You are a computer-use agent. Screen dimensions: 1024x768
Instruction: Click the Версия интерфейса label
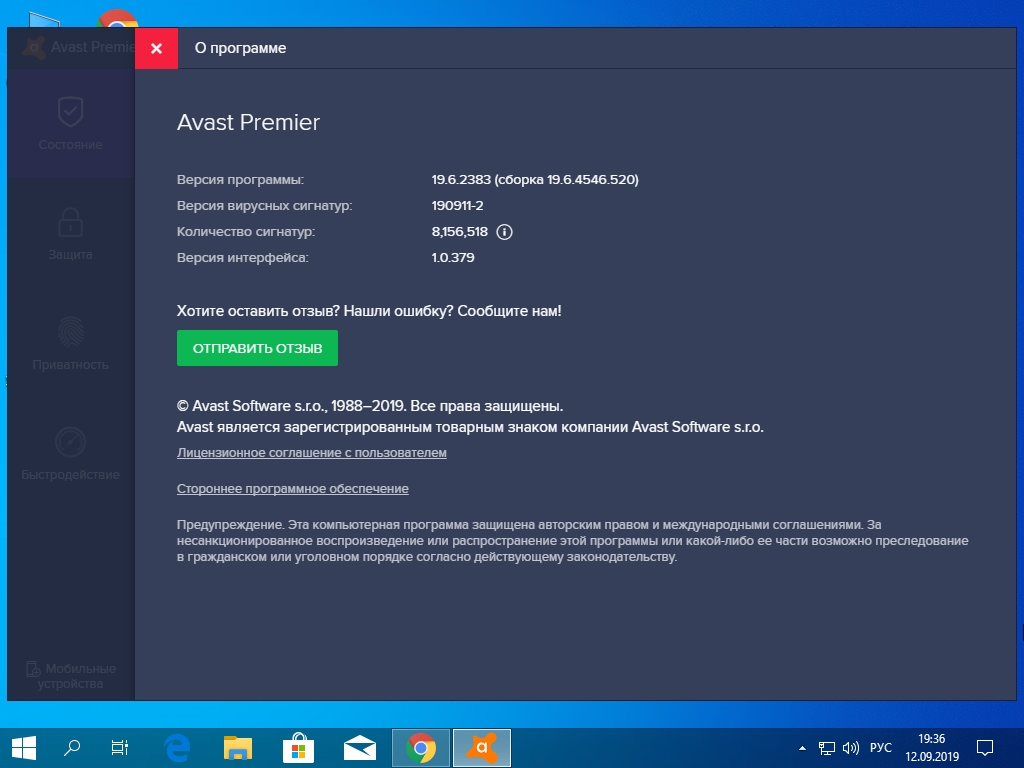(242, 258)
